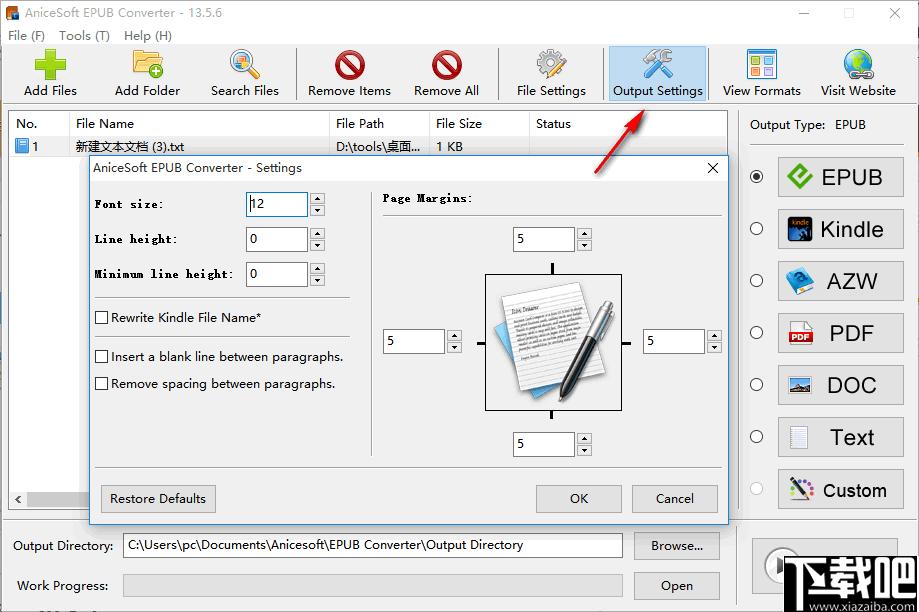The width and height of the screenshot is (919, 612).
Task: Click the Visit Website globe icon
Action: (x=859, y=64)
